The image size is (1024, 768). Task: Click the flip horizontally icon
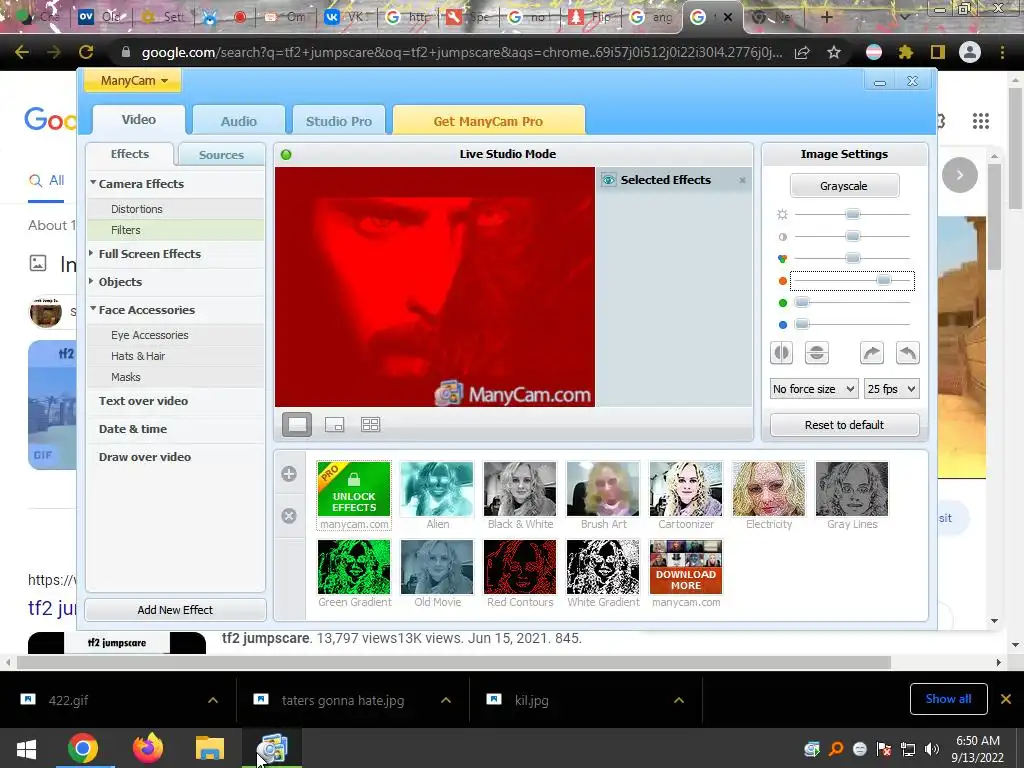coord(781,353)
